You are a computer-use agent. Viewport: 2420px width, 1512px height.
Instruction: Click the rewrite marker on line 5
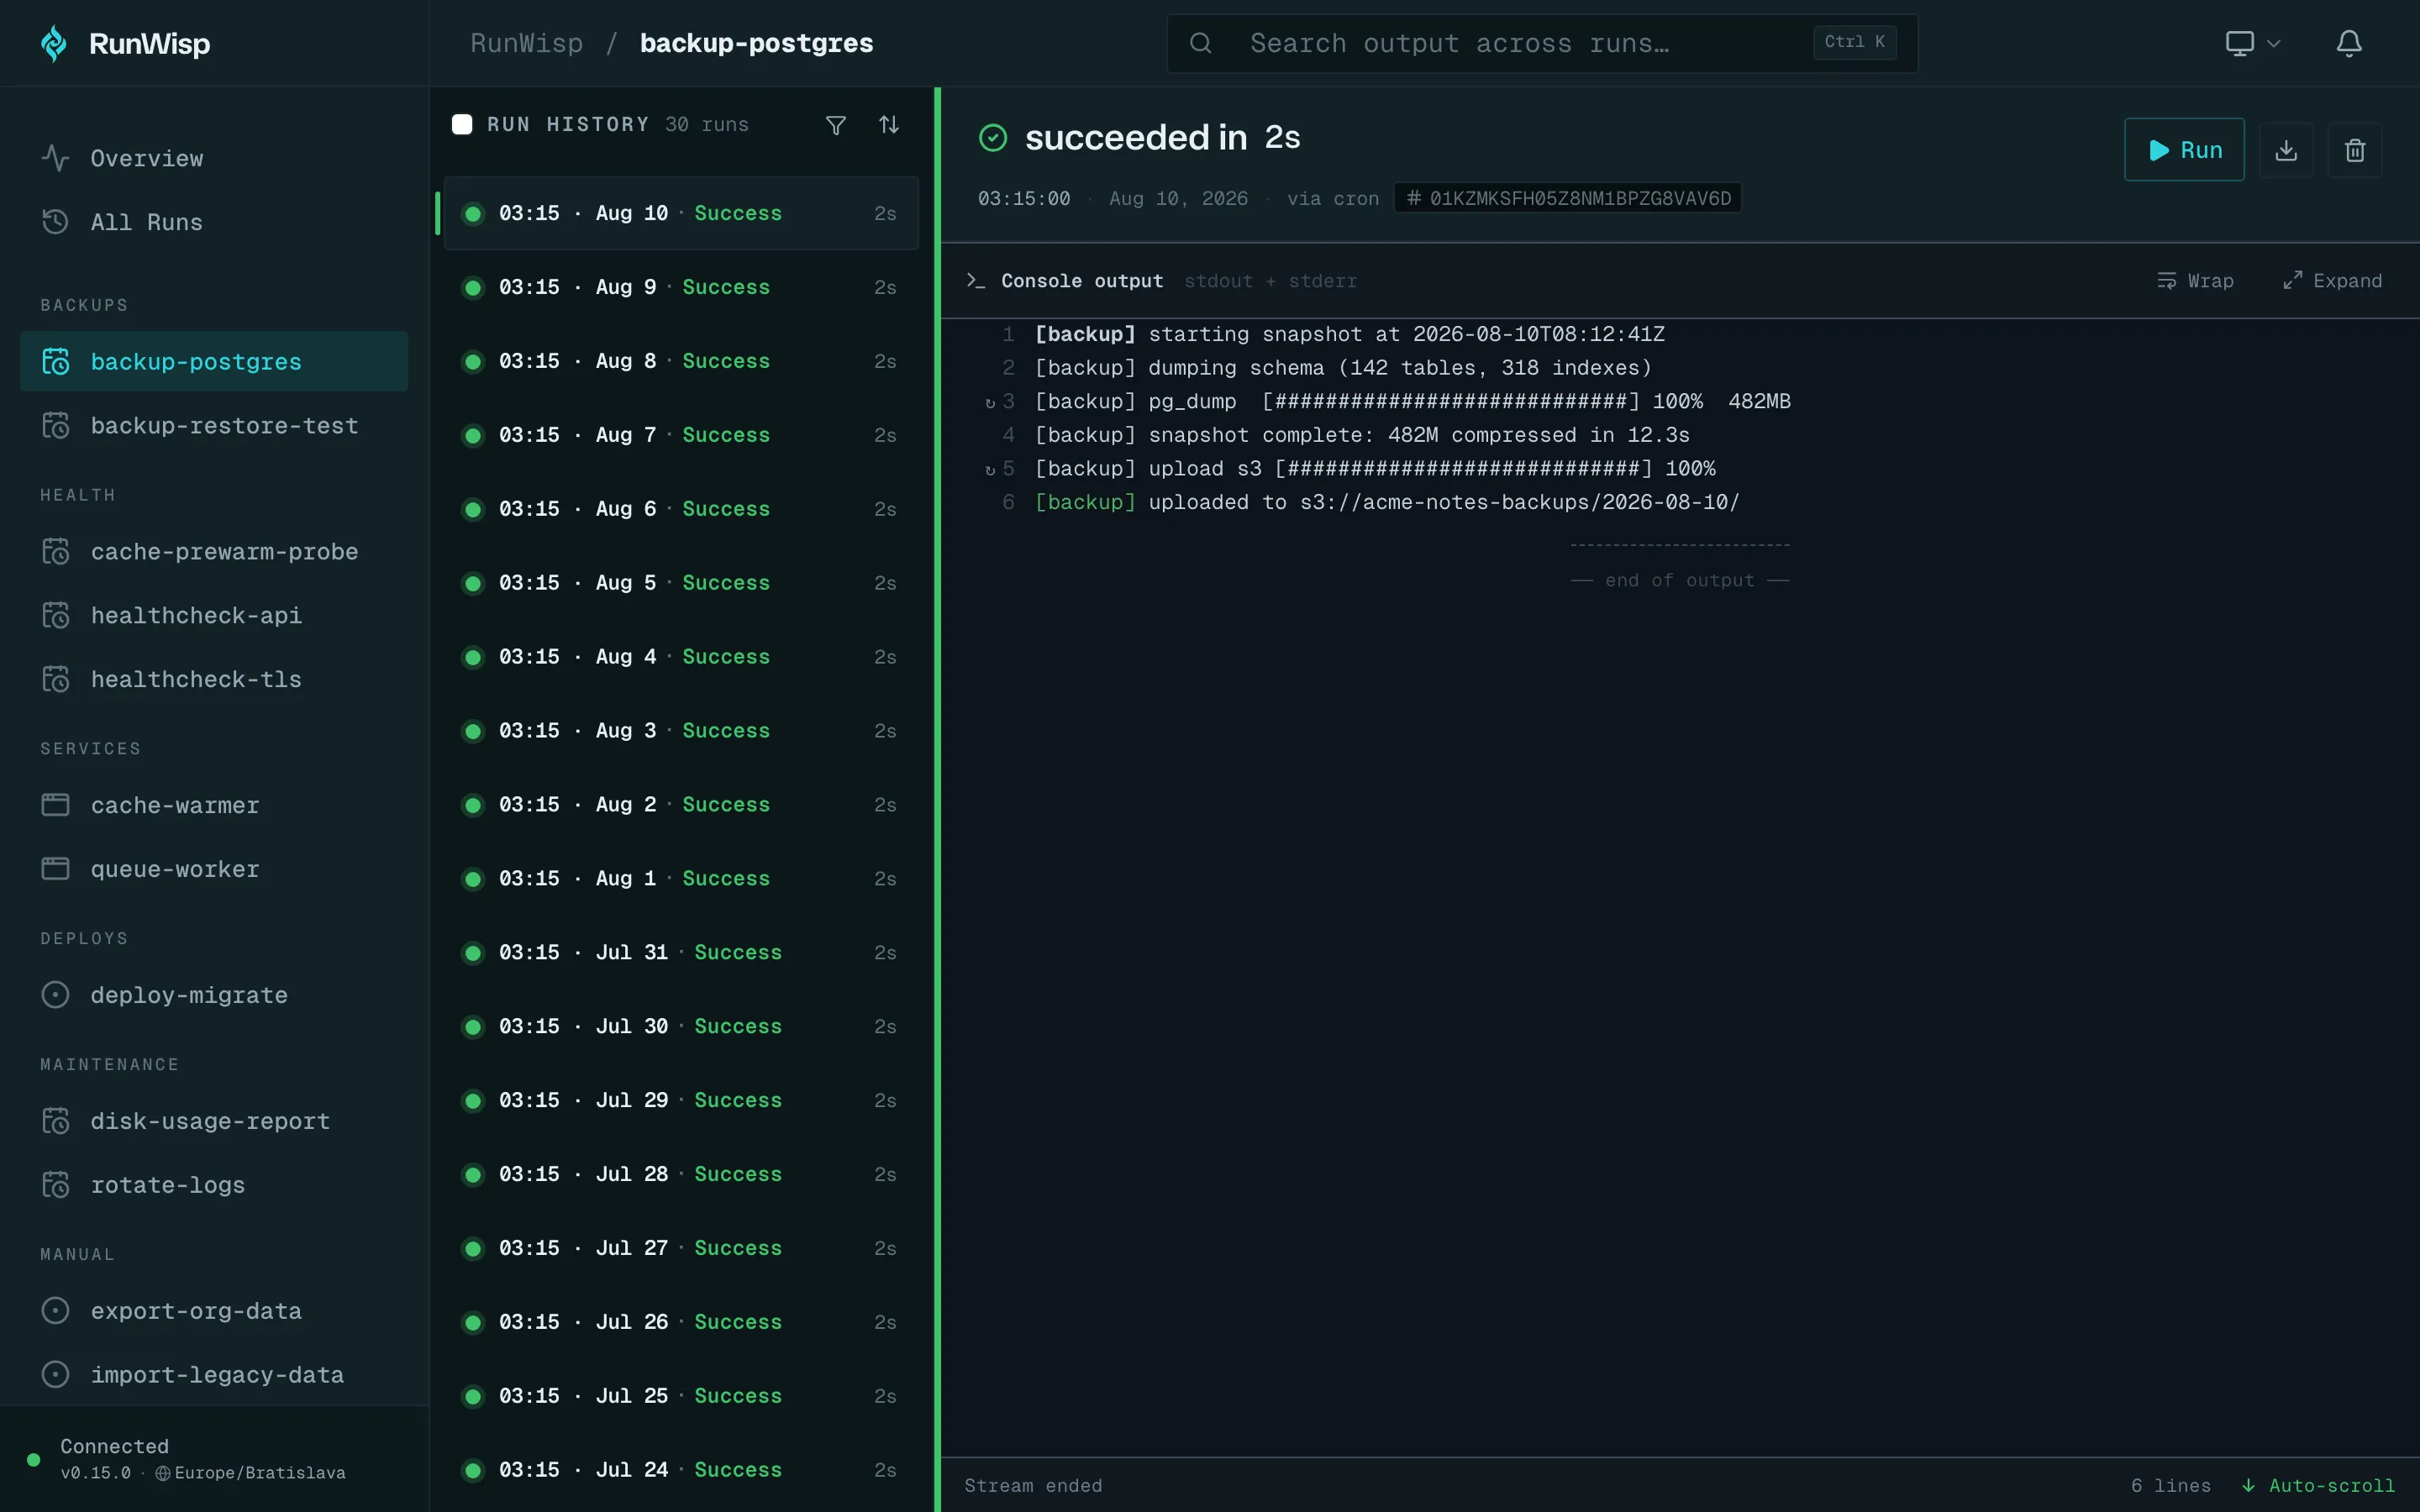990,470
